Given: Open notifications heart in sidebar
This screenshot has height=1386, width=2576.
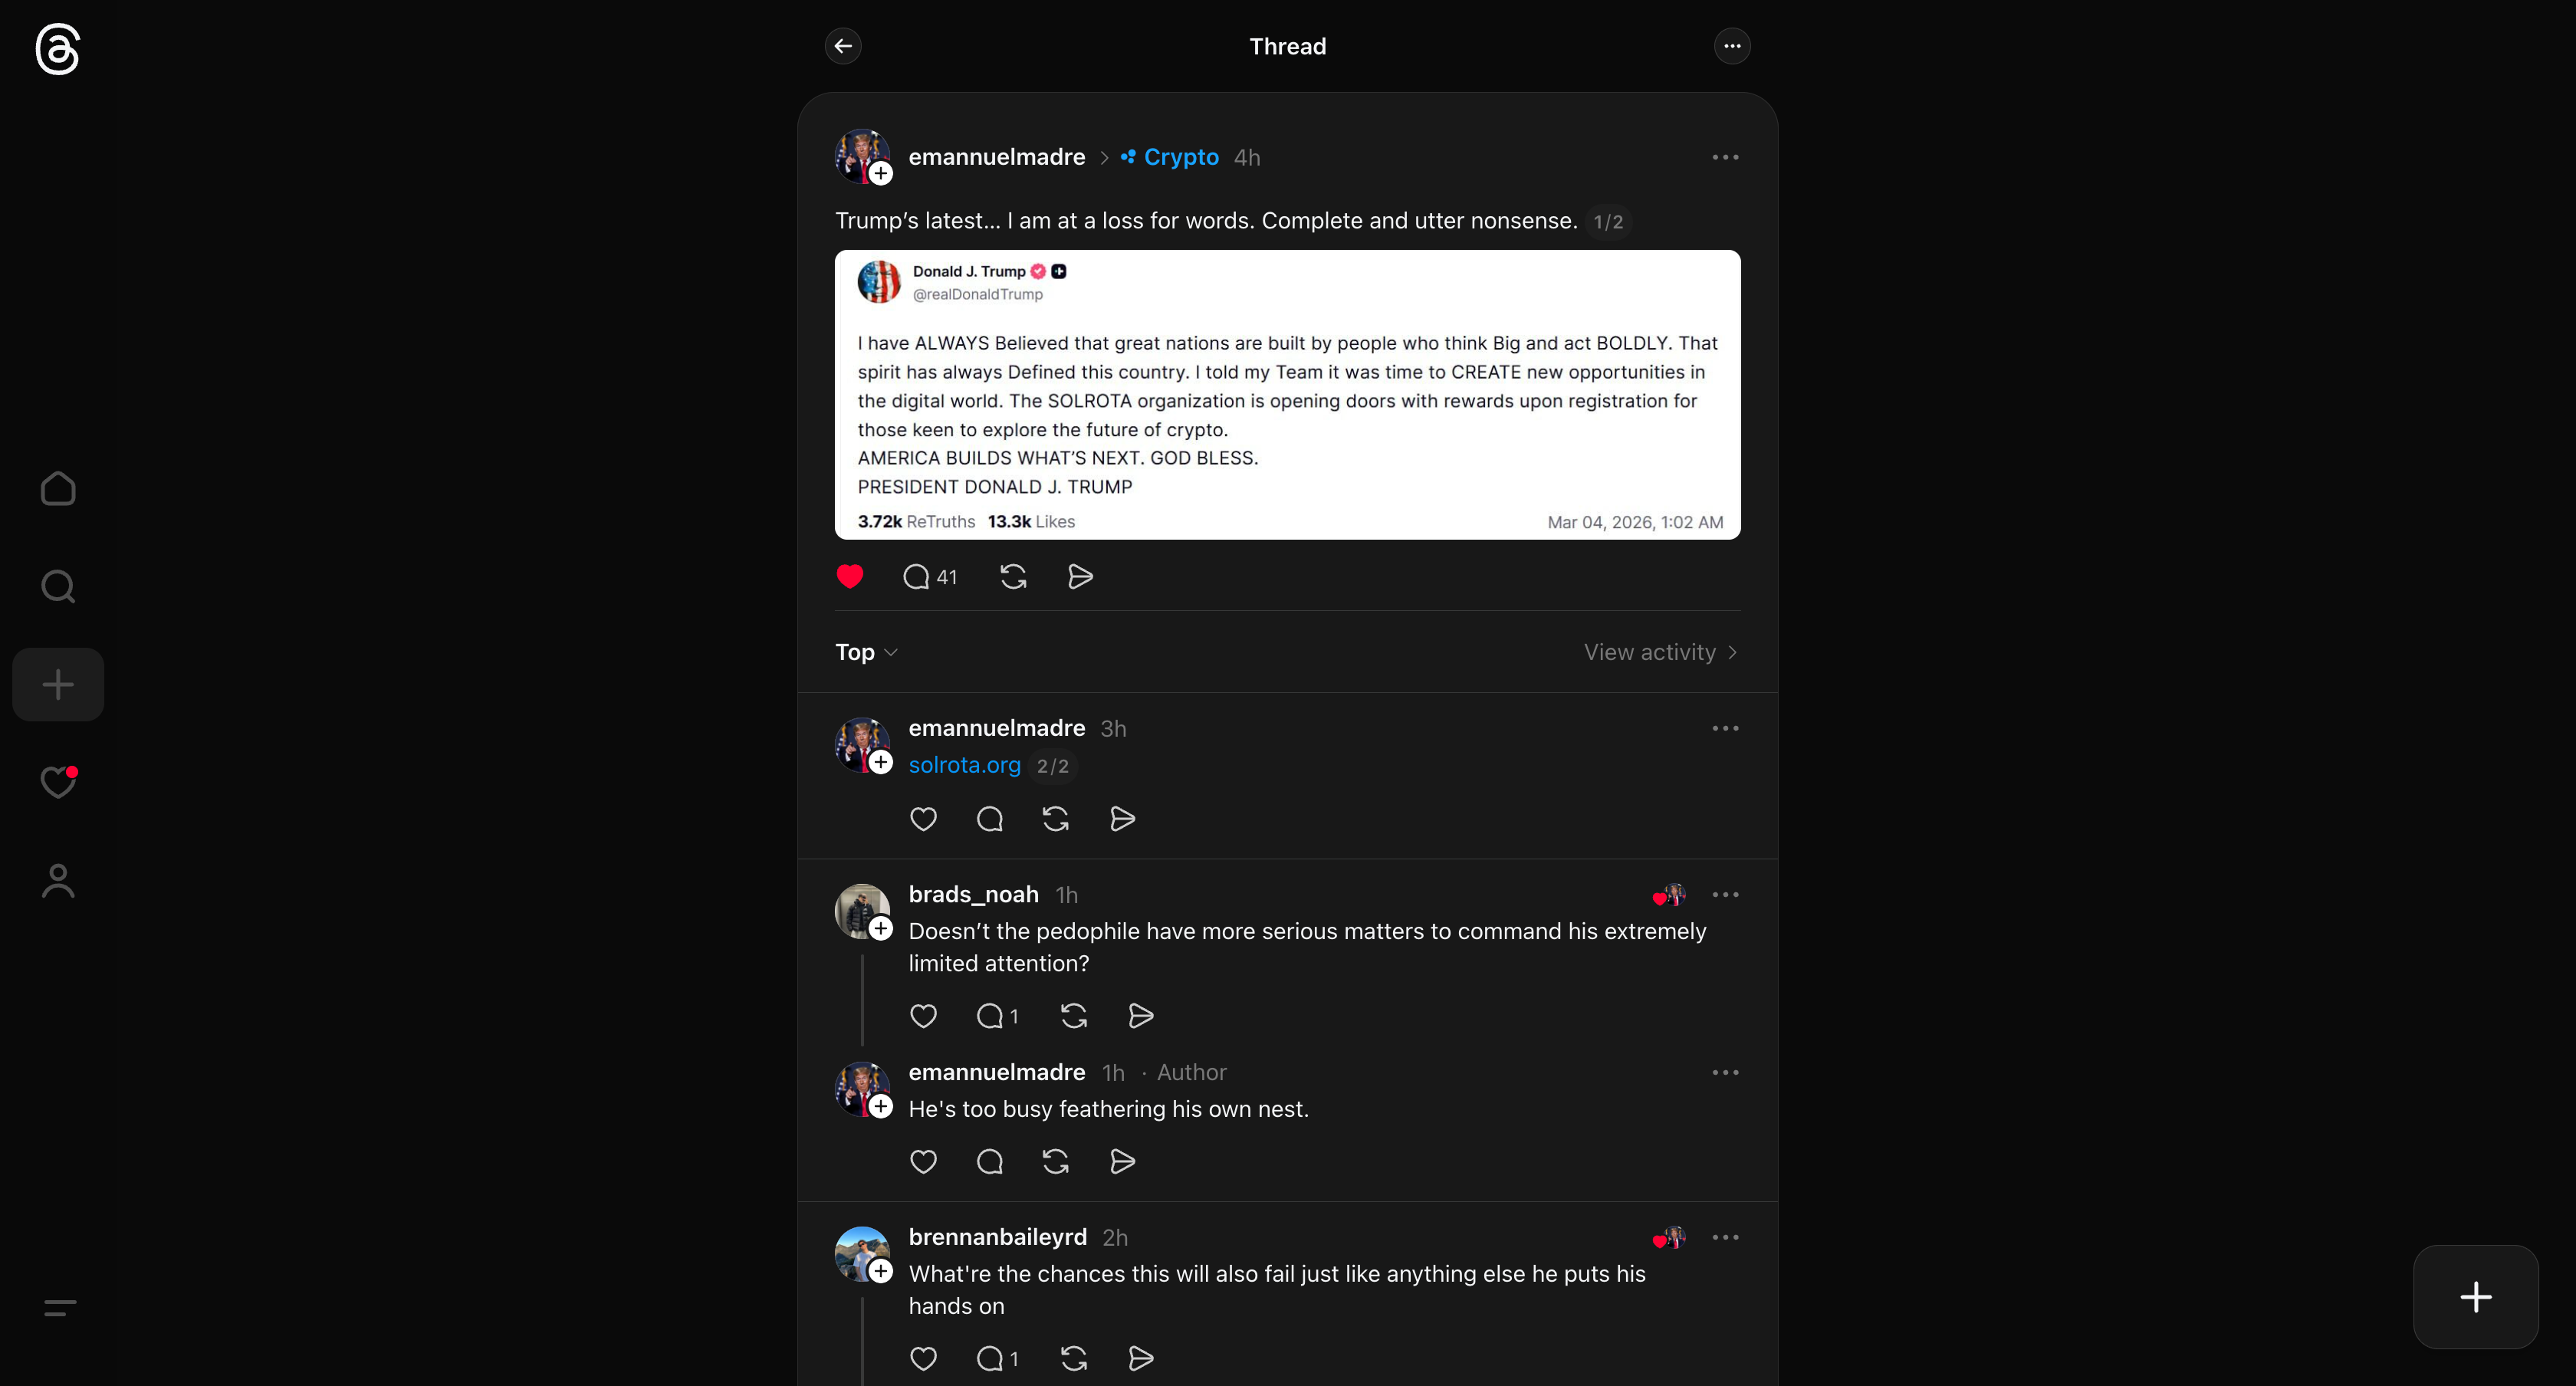Looking at the screenshot, I should [58, 782].
